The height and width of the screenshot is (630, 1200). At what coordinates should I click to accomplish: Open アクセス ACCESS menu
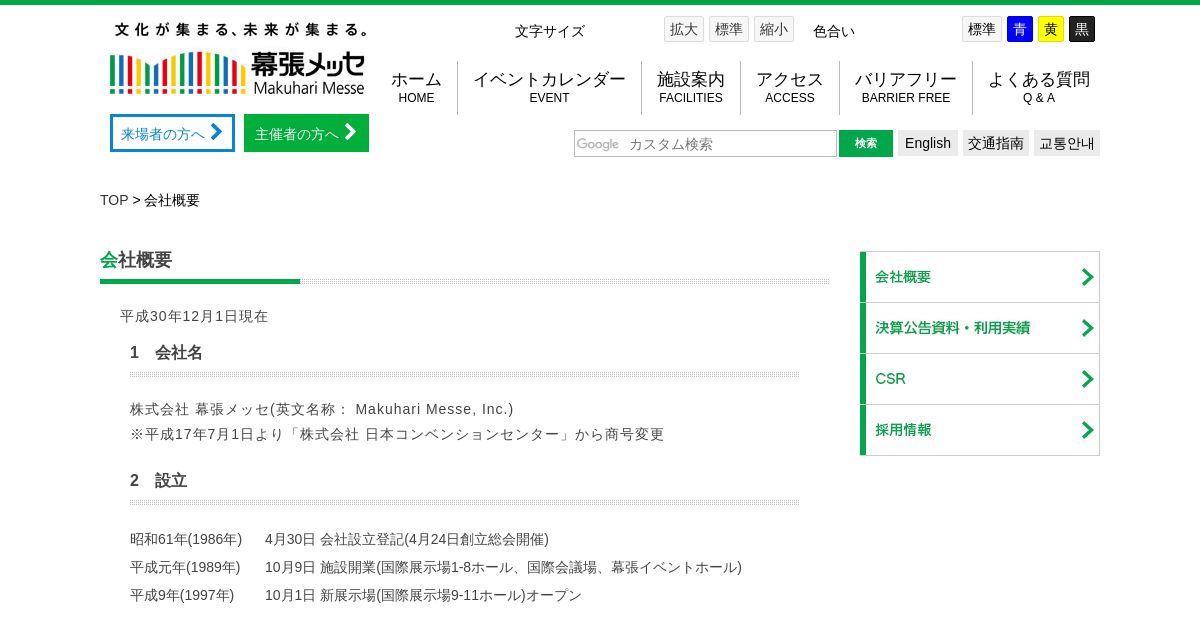coord(790,87)
